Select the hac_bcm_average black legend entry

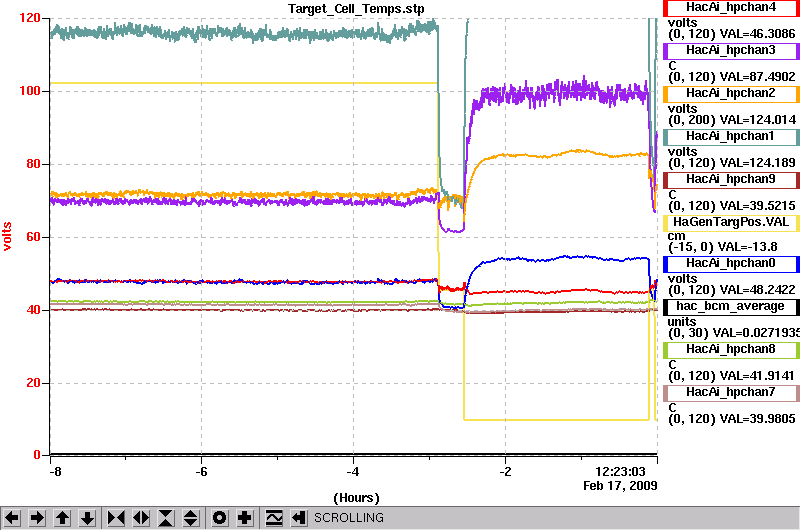731,307
